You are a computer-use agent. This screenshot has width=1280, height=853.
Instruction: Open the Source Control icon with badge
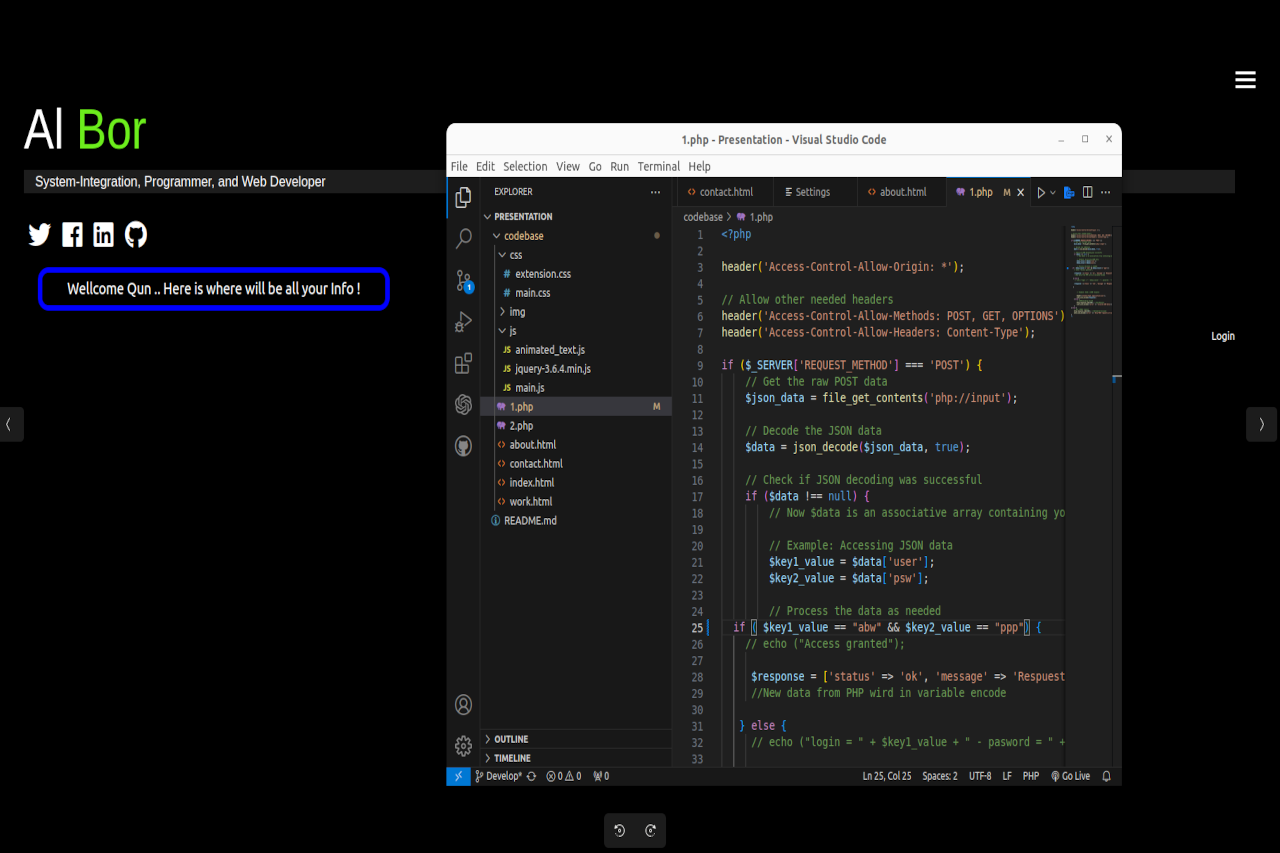coord(463,281)
